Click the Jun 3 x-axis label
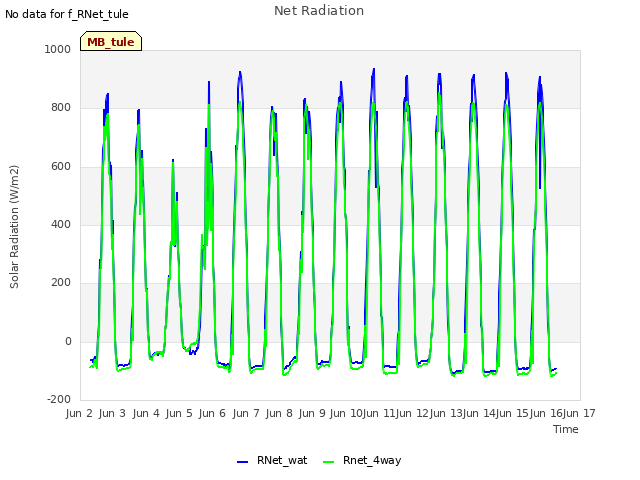640x480 pixels. pyautogui.click(x=112, y=413)
